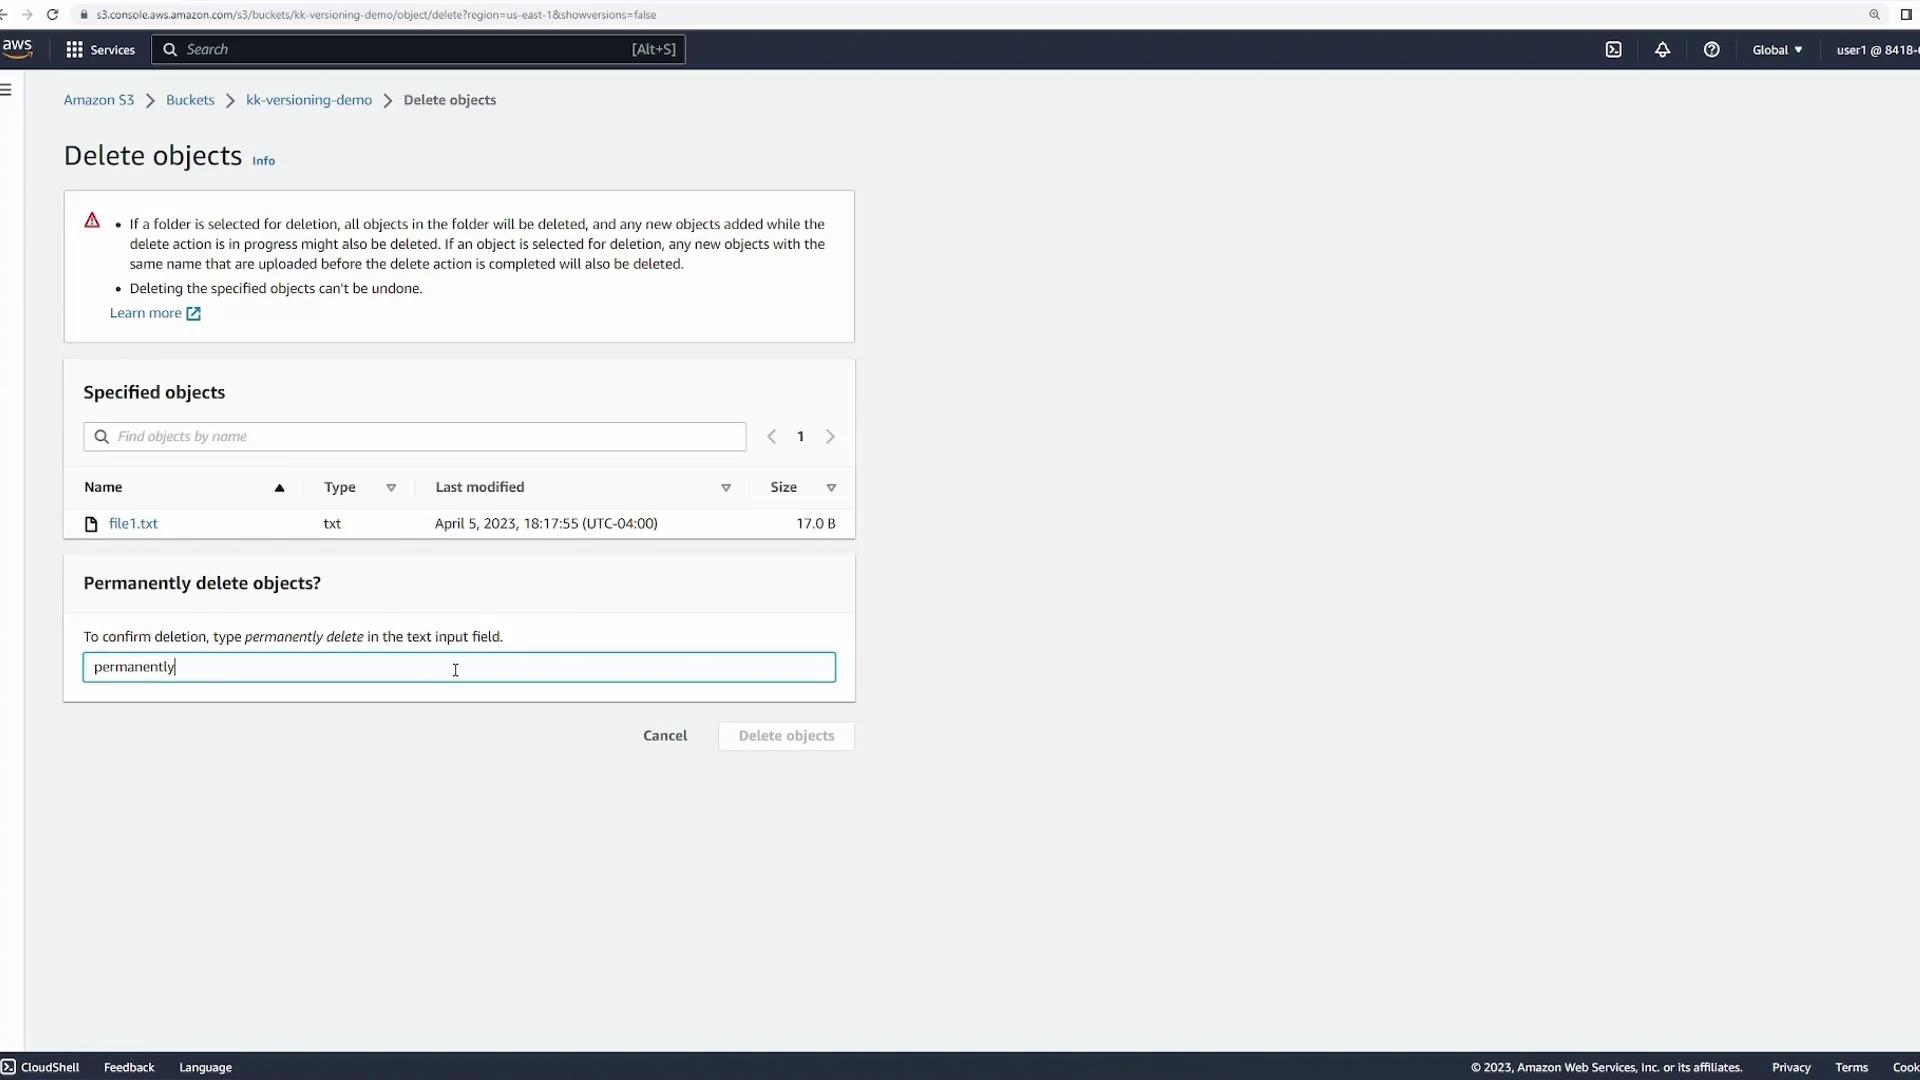Open the notifications bell icon
1920x1080 pixels.
1662,50
